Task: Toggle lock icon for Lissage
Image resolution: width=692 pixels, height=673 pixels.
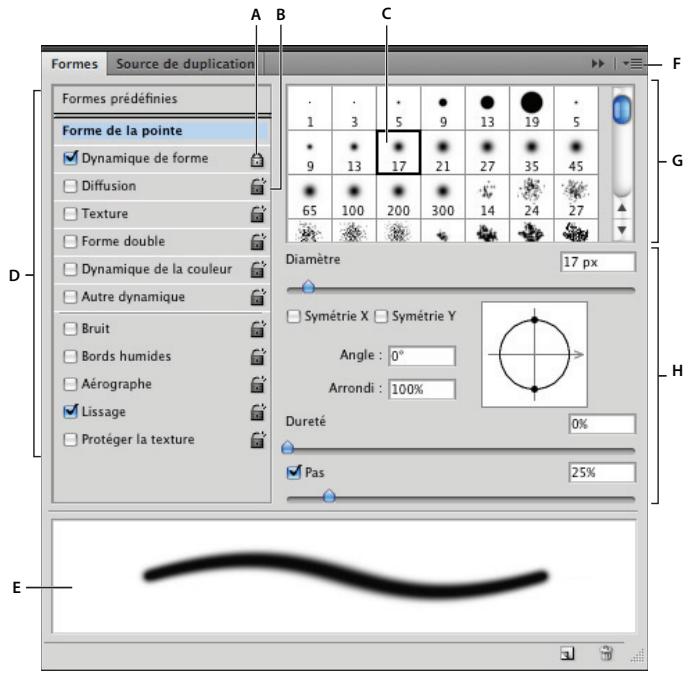Action: pos(258,412)
